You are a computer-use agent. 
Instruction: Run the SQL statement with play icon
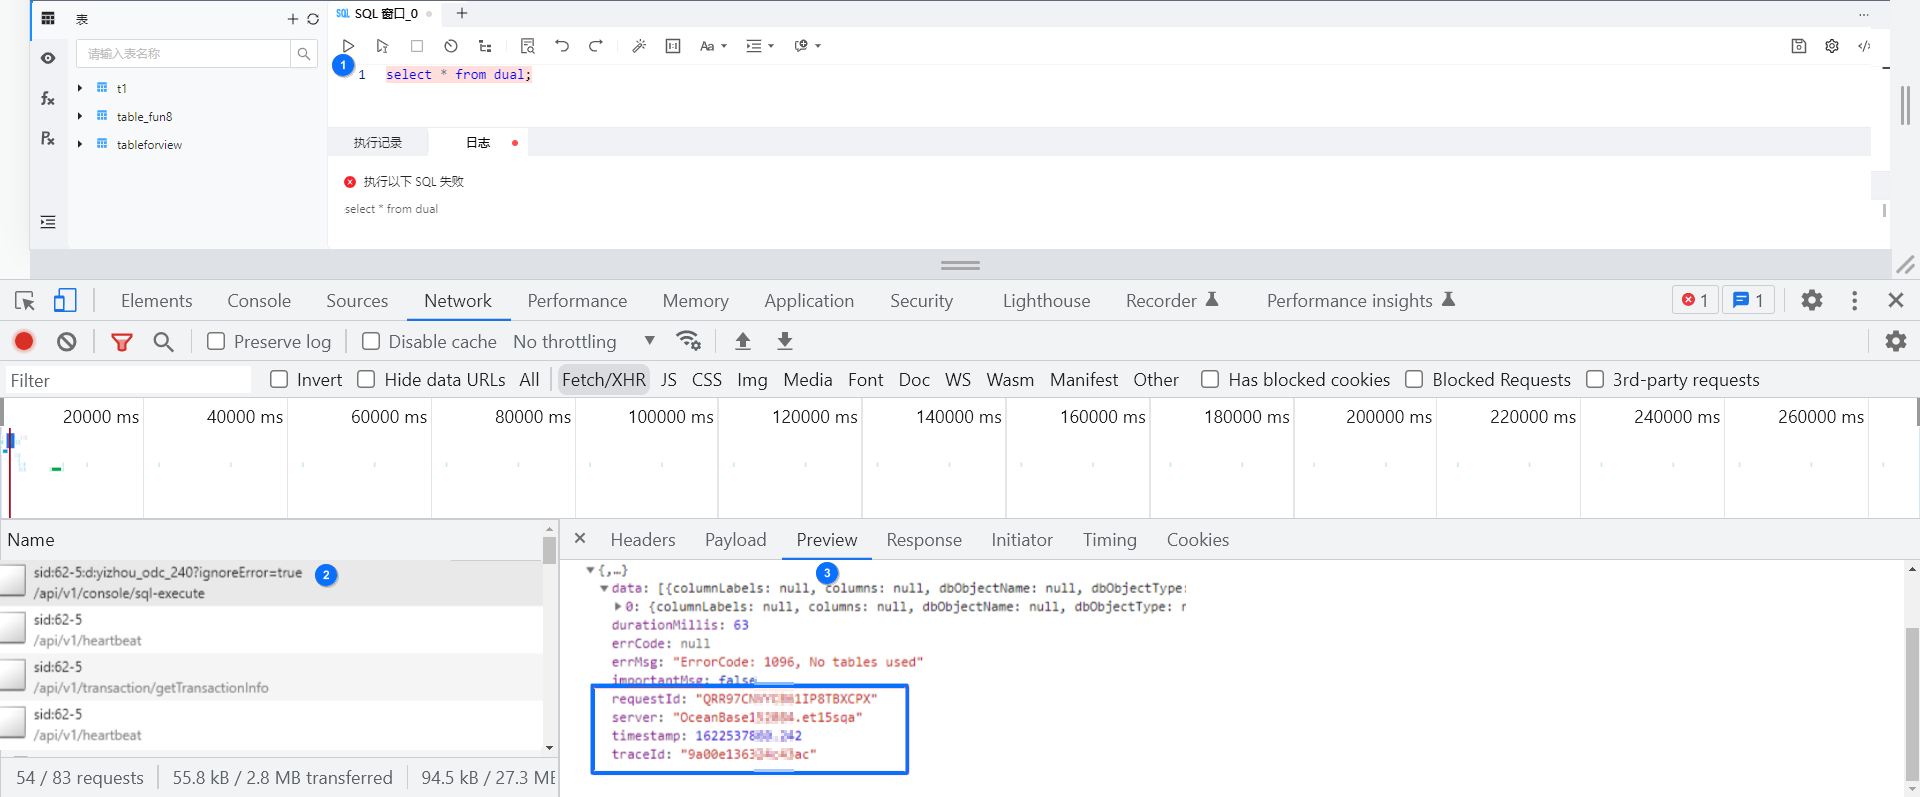(x=348, y=46)
